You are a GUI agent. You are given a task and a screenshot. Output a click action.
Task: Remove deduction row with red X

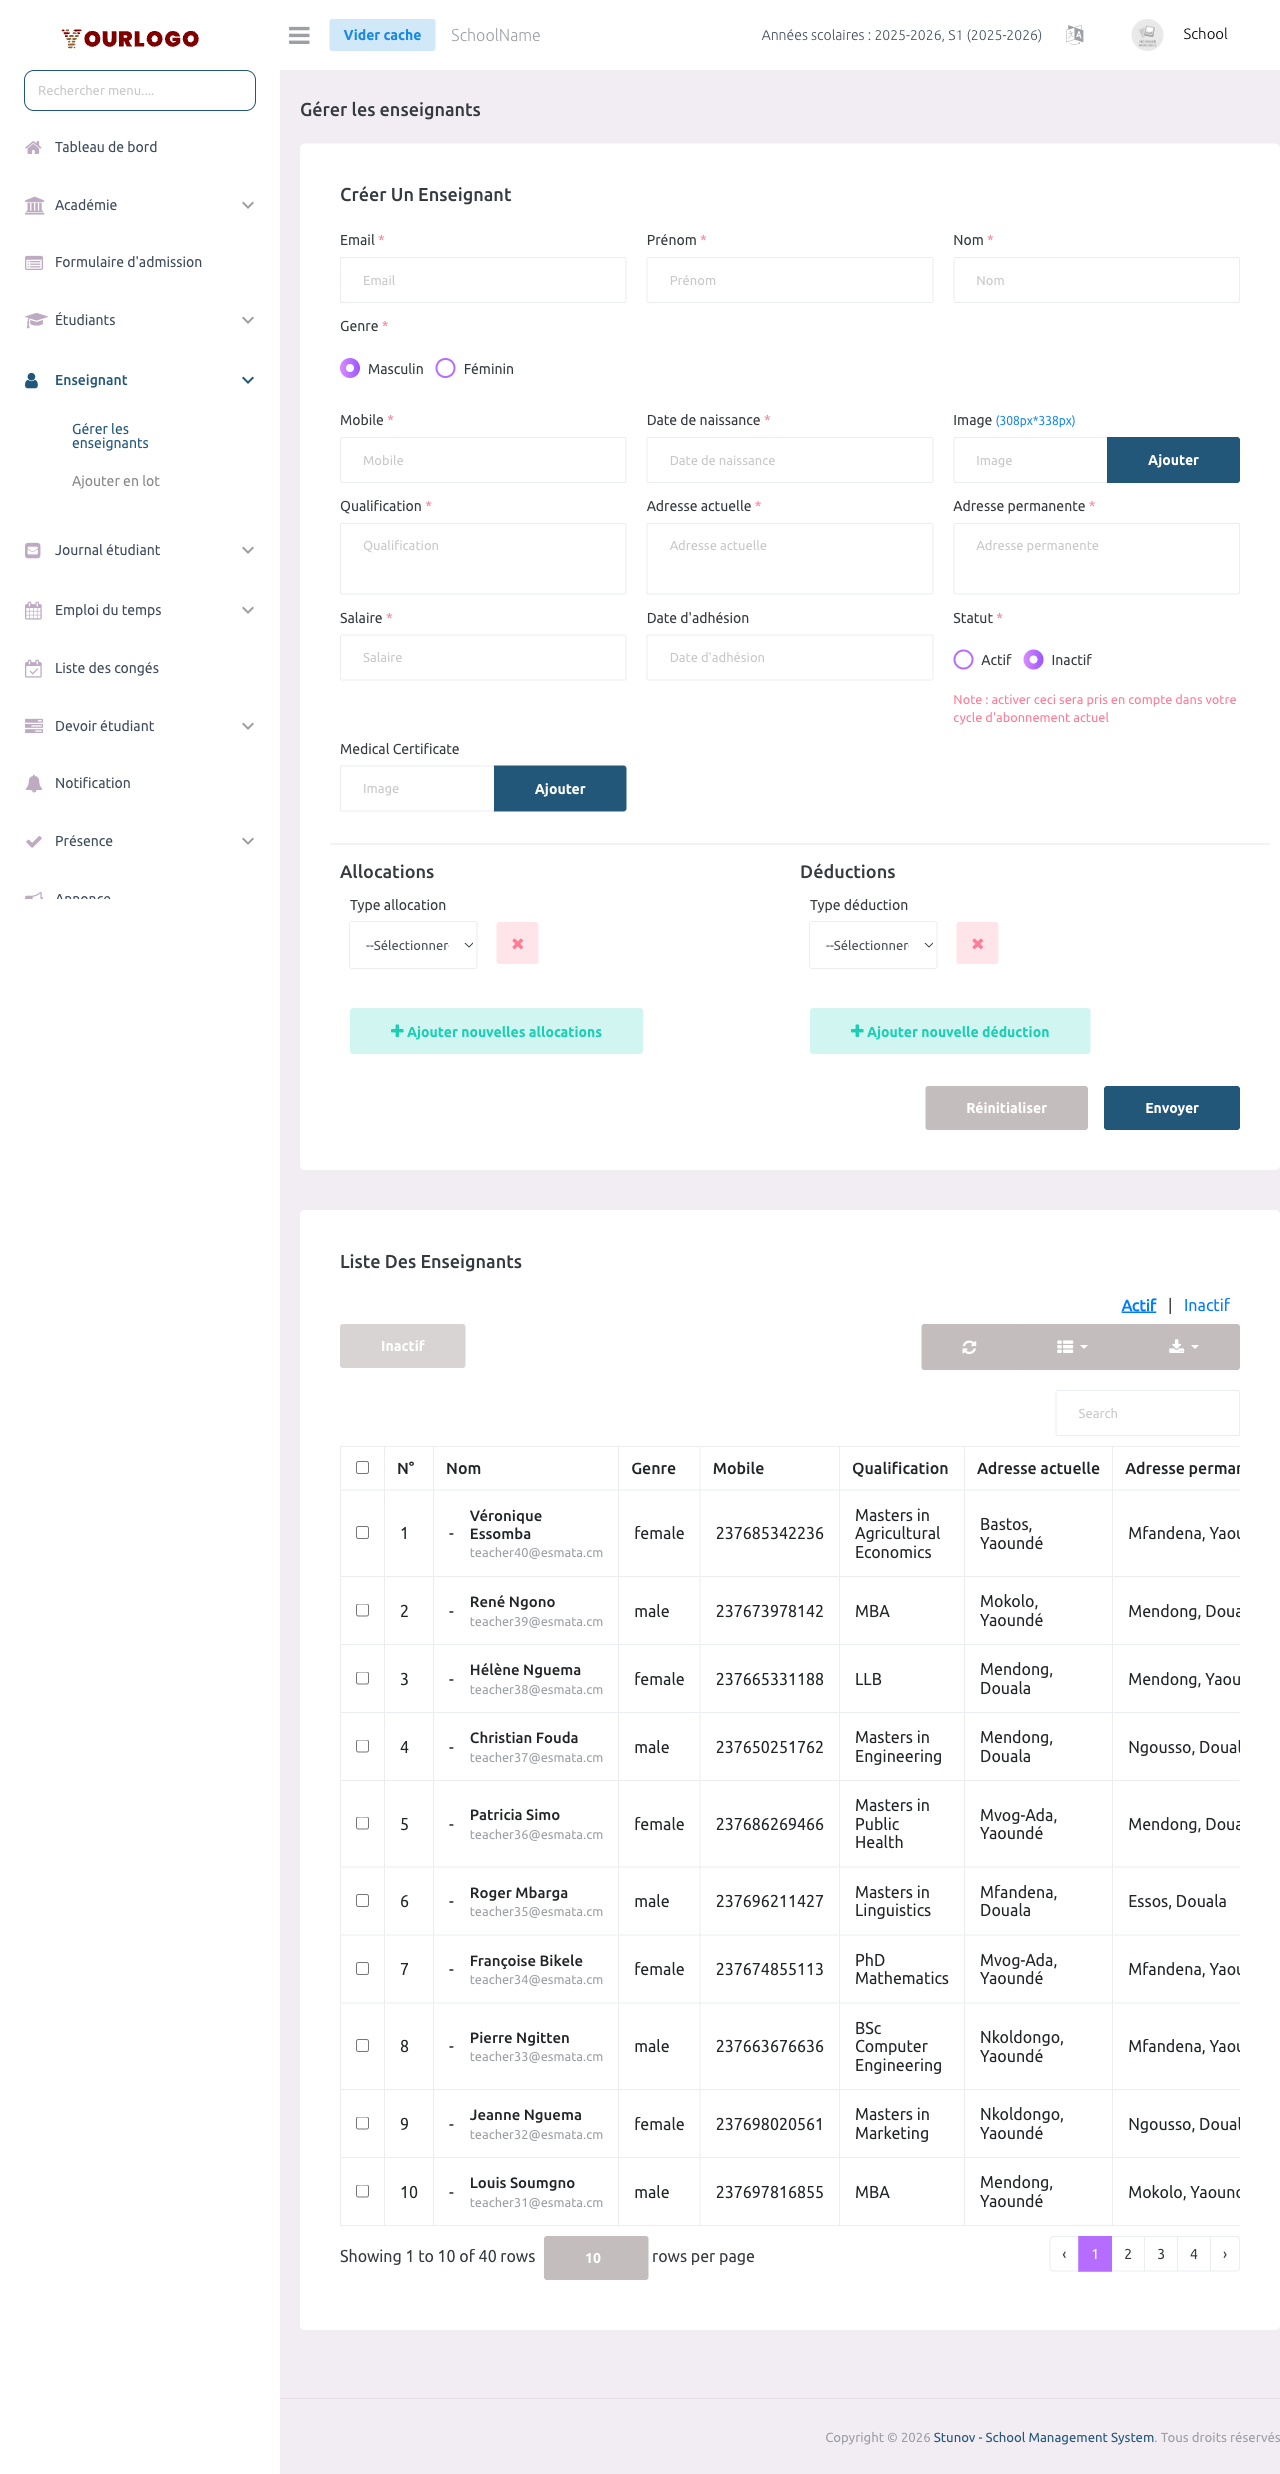977,944
